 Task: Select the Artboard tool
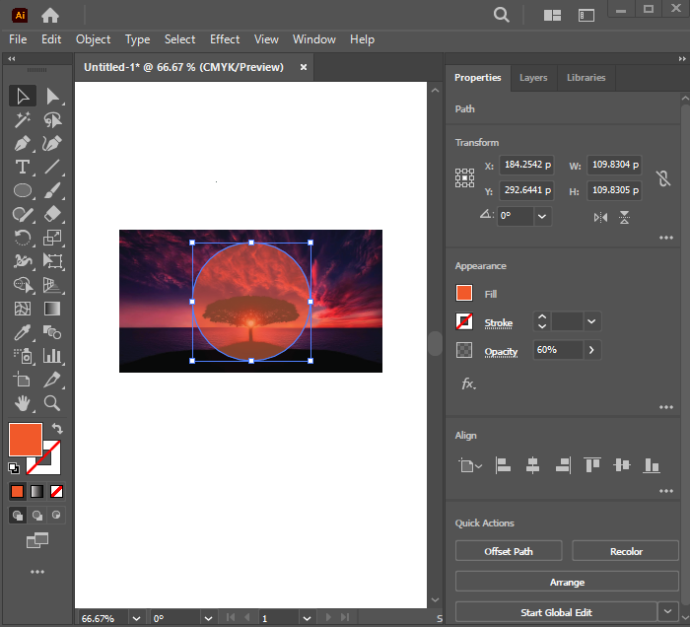click(22, 379)
